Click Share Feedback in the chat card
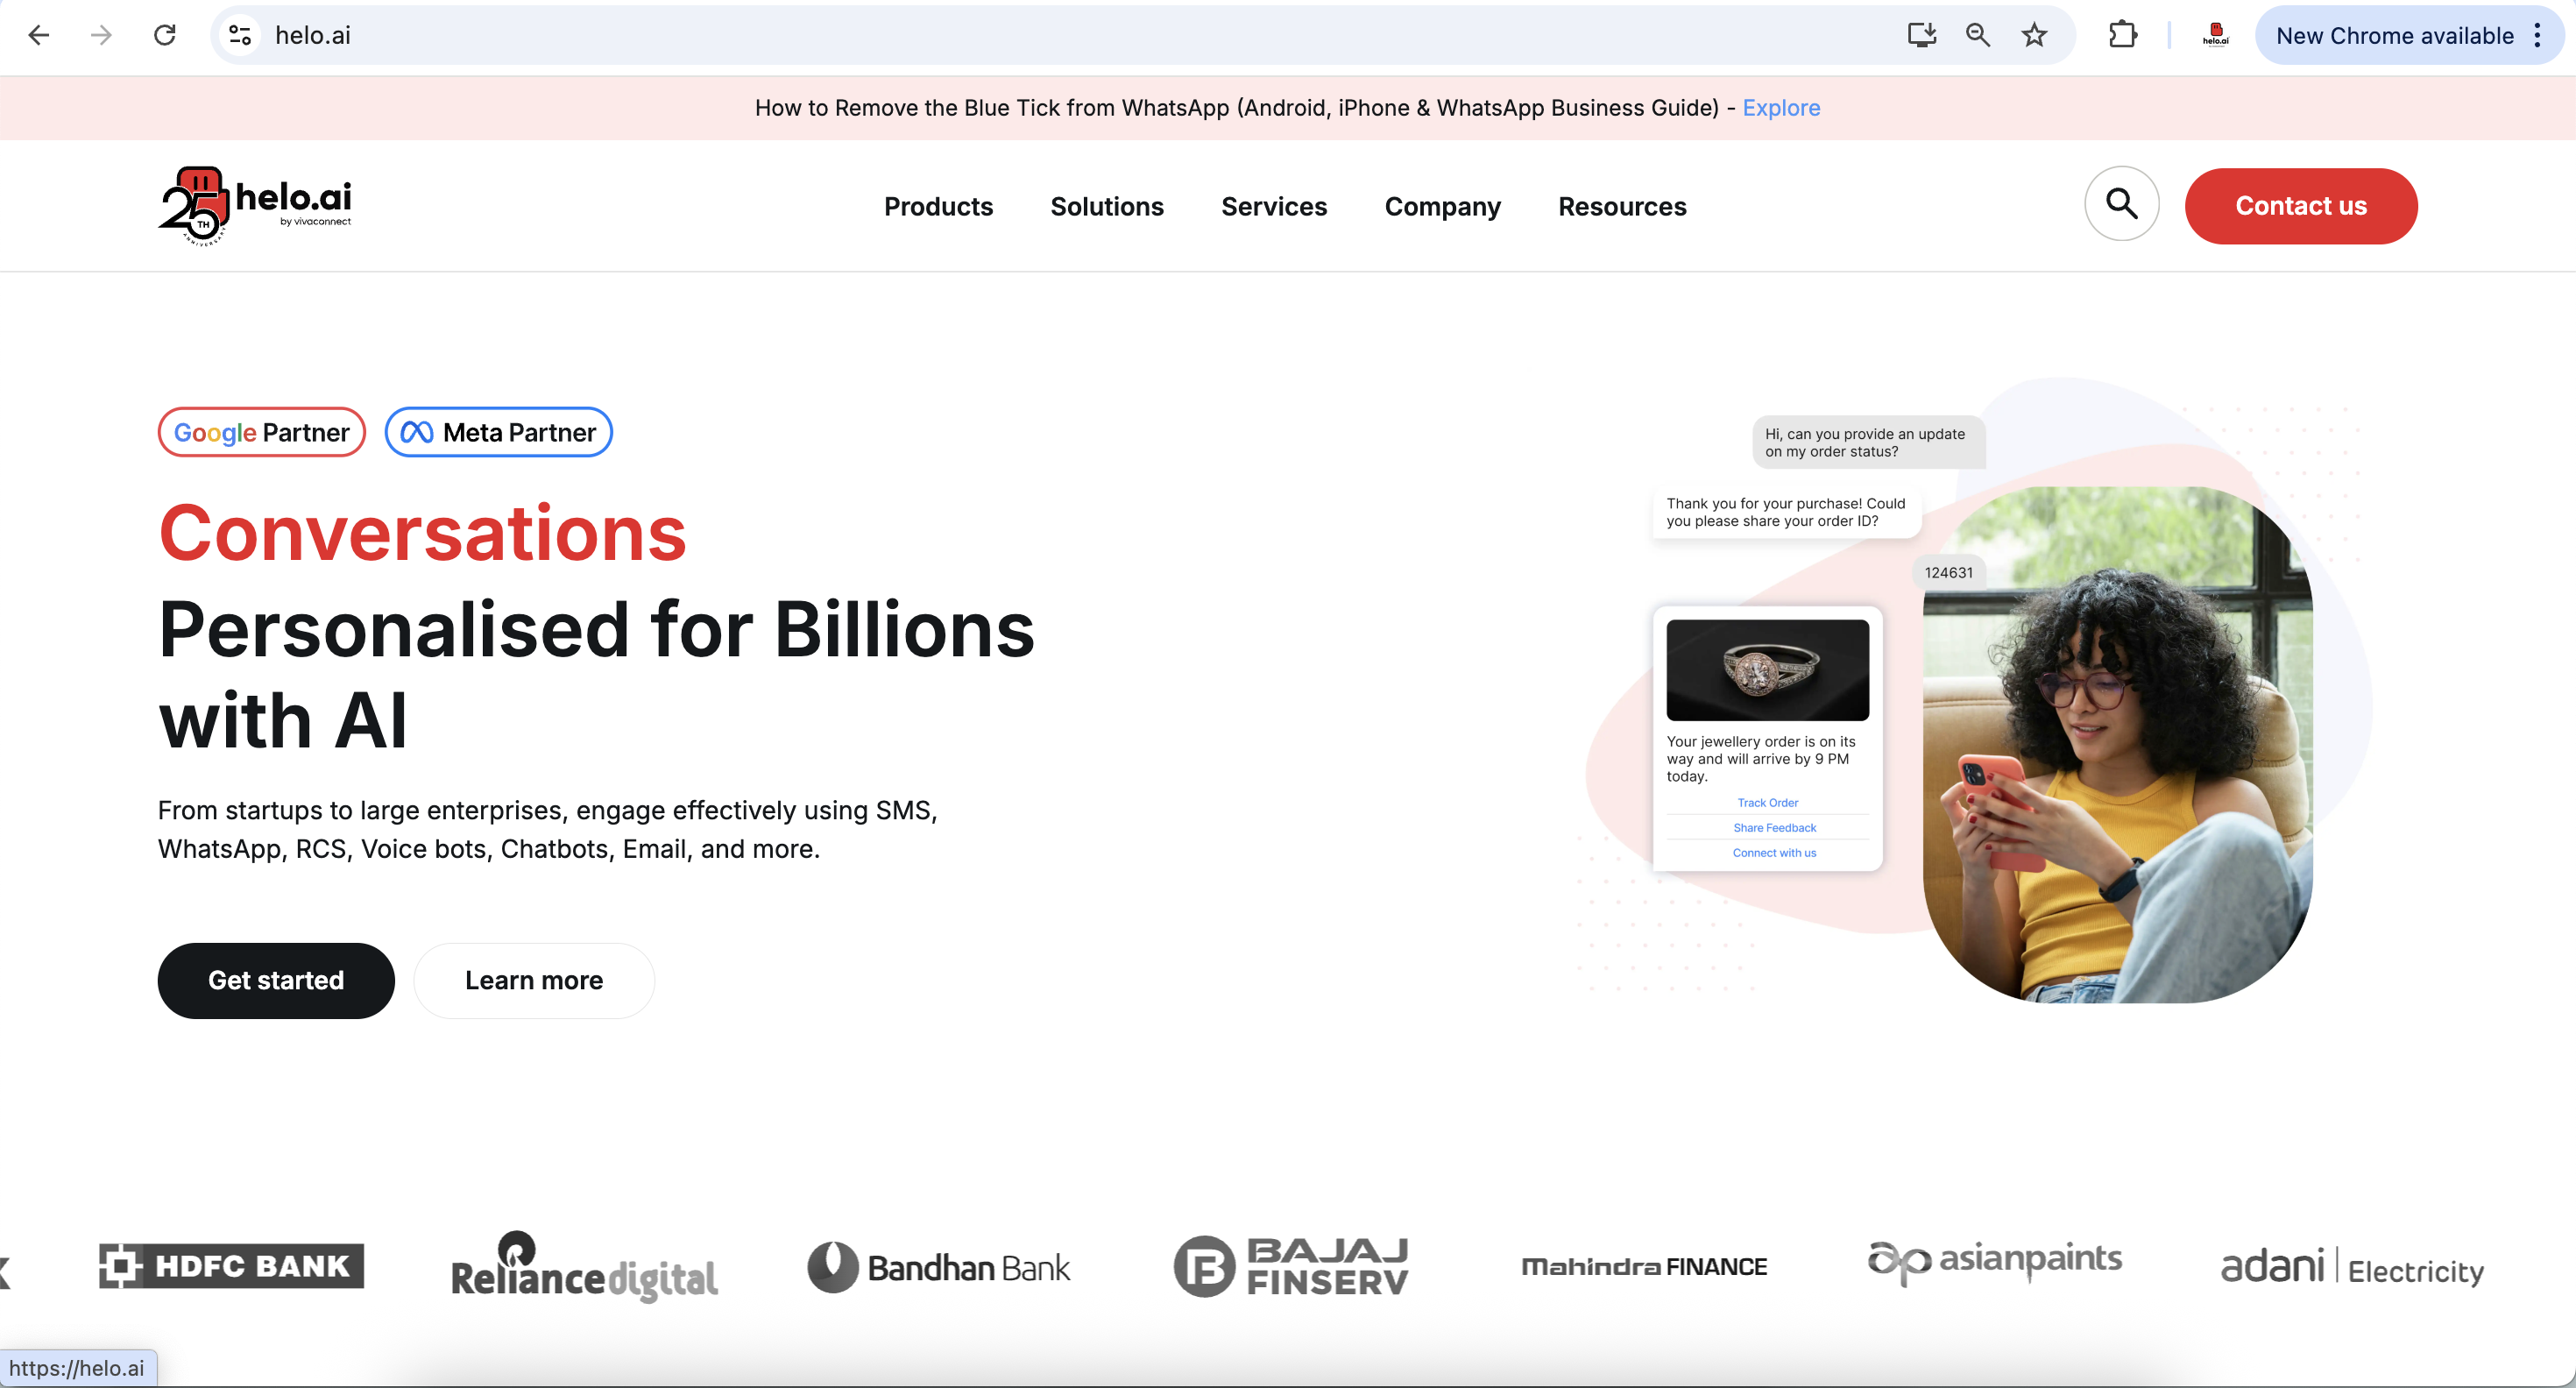Viewport: 2576px width, 1388px height. point(1774,827)
